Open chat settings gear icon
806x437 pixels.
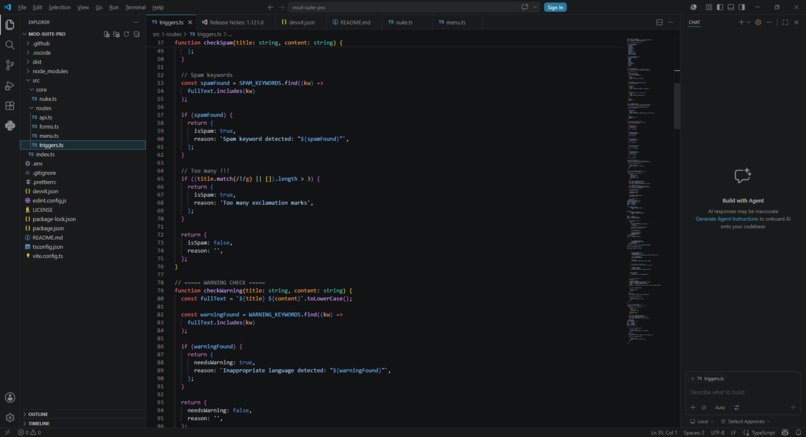758,22
